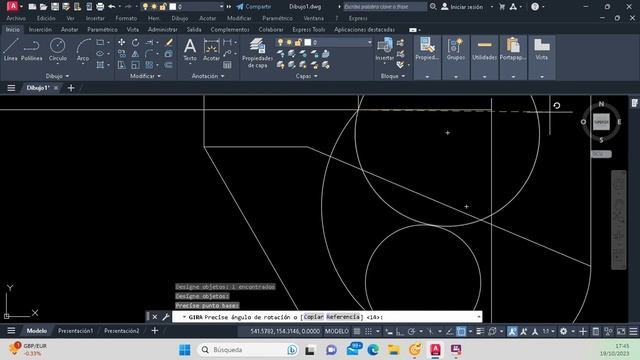Toggle object snap (highlighted square) in status bar
The height and width of the screenshot is (360, 640).
[461, 331]
